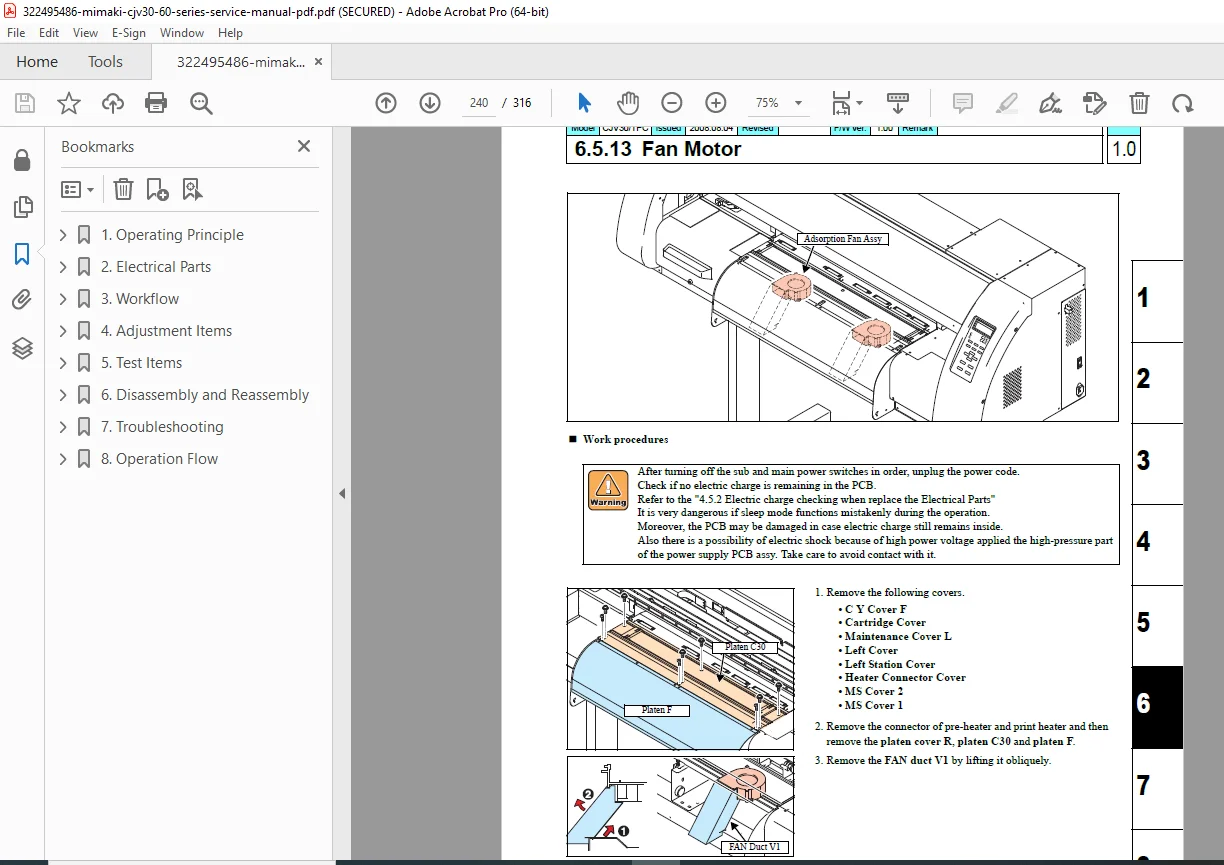Switch to the Home tab

click(x=37, y=62)
